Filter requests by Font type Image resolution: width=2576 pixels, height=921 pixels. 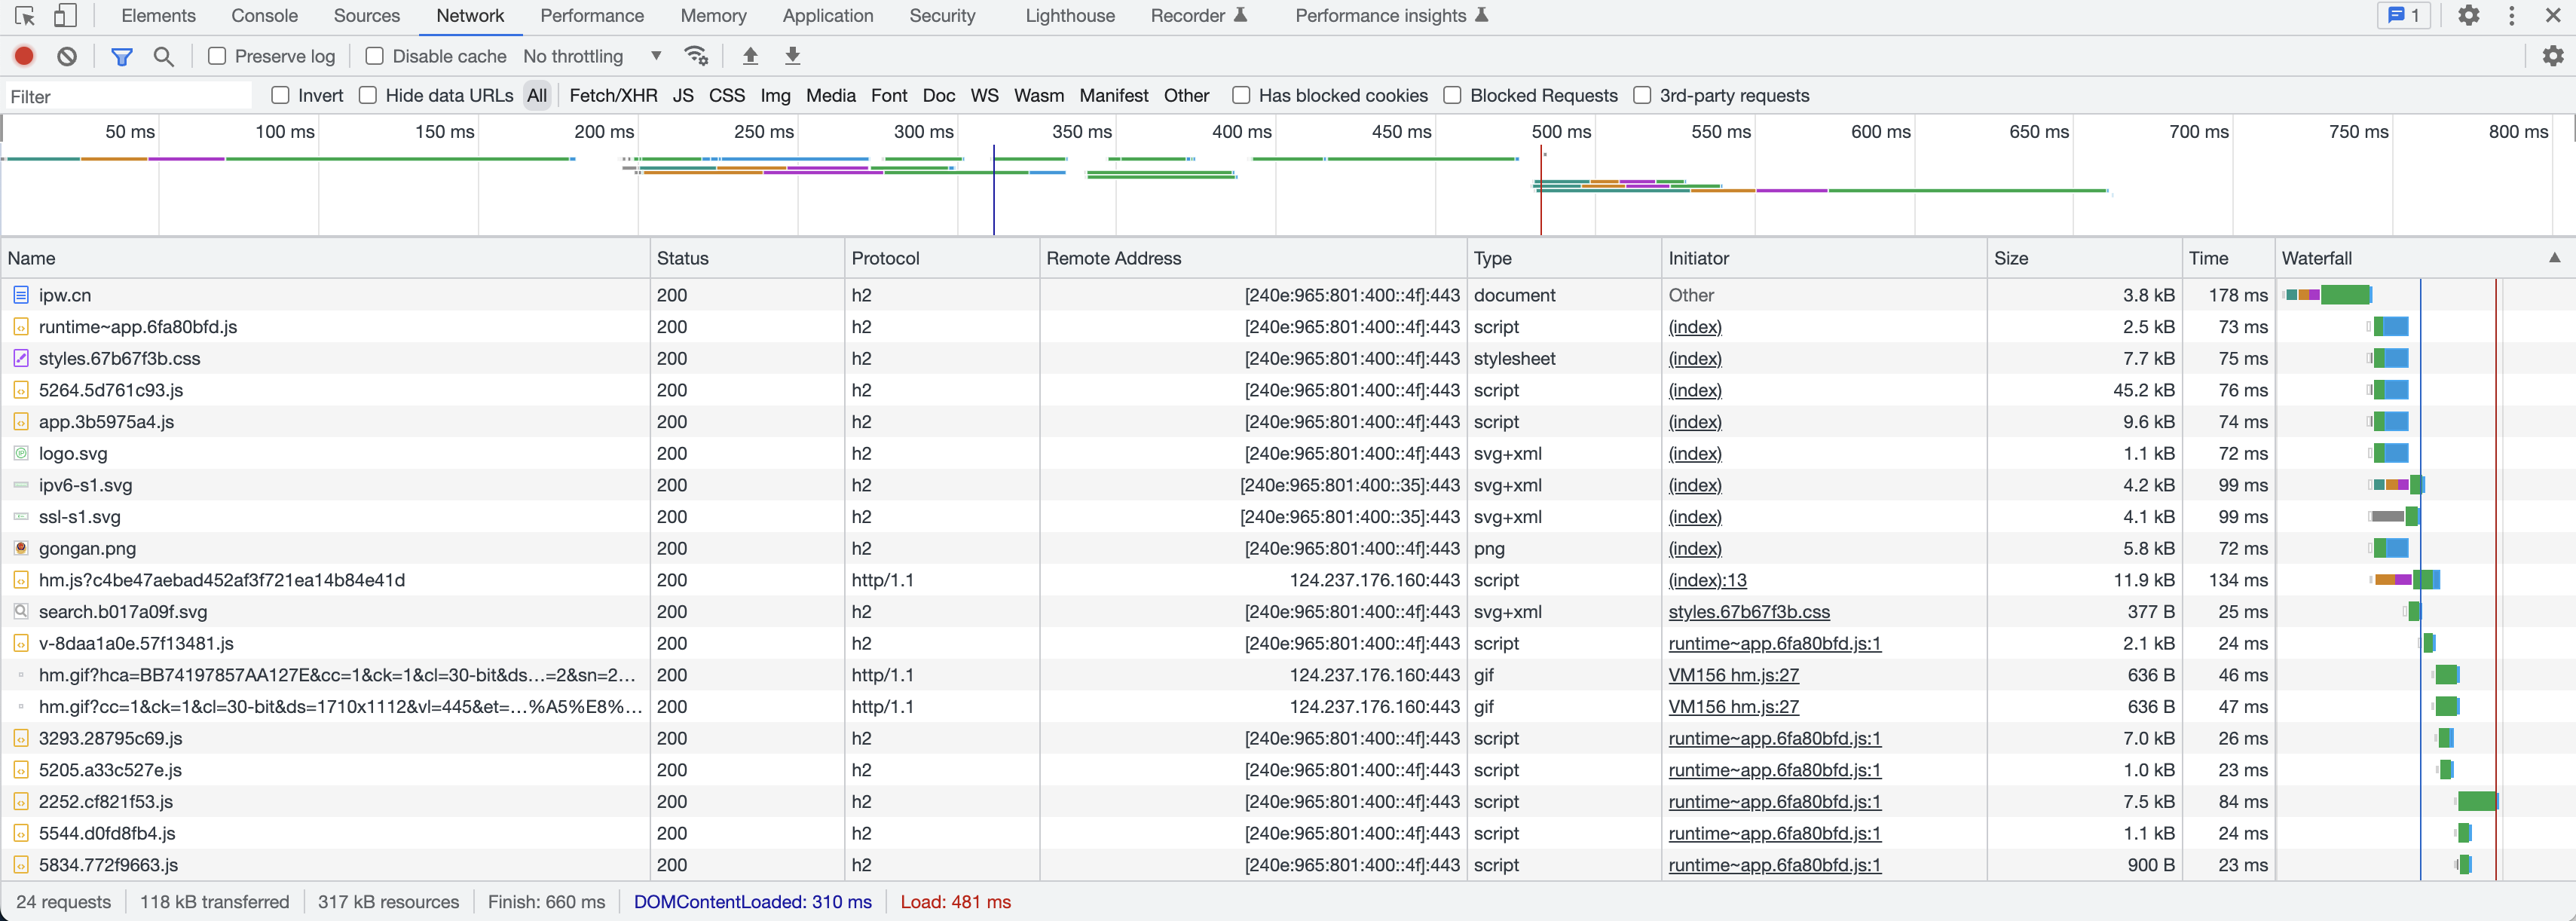click(888, 95)
